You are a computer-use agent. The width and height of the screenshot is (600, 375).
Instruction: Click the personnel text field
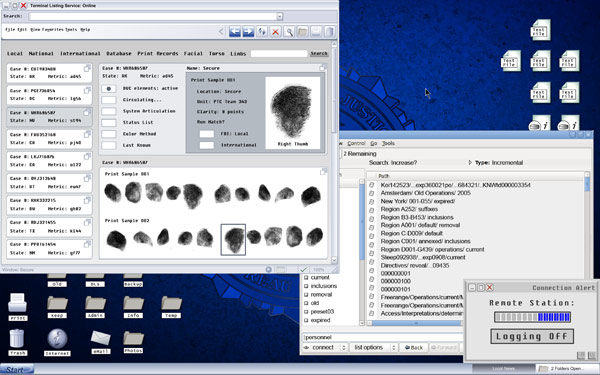coord(383,337)
